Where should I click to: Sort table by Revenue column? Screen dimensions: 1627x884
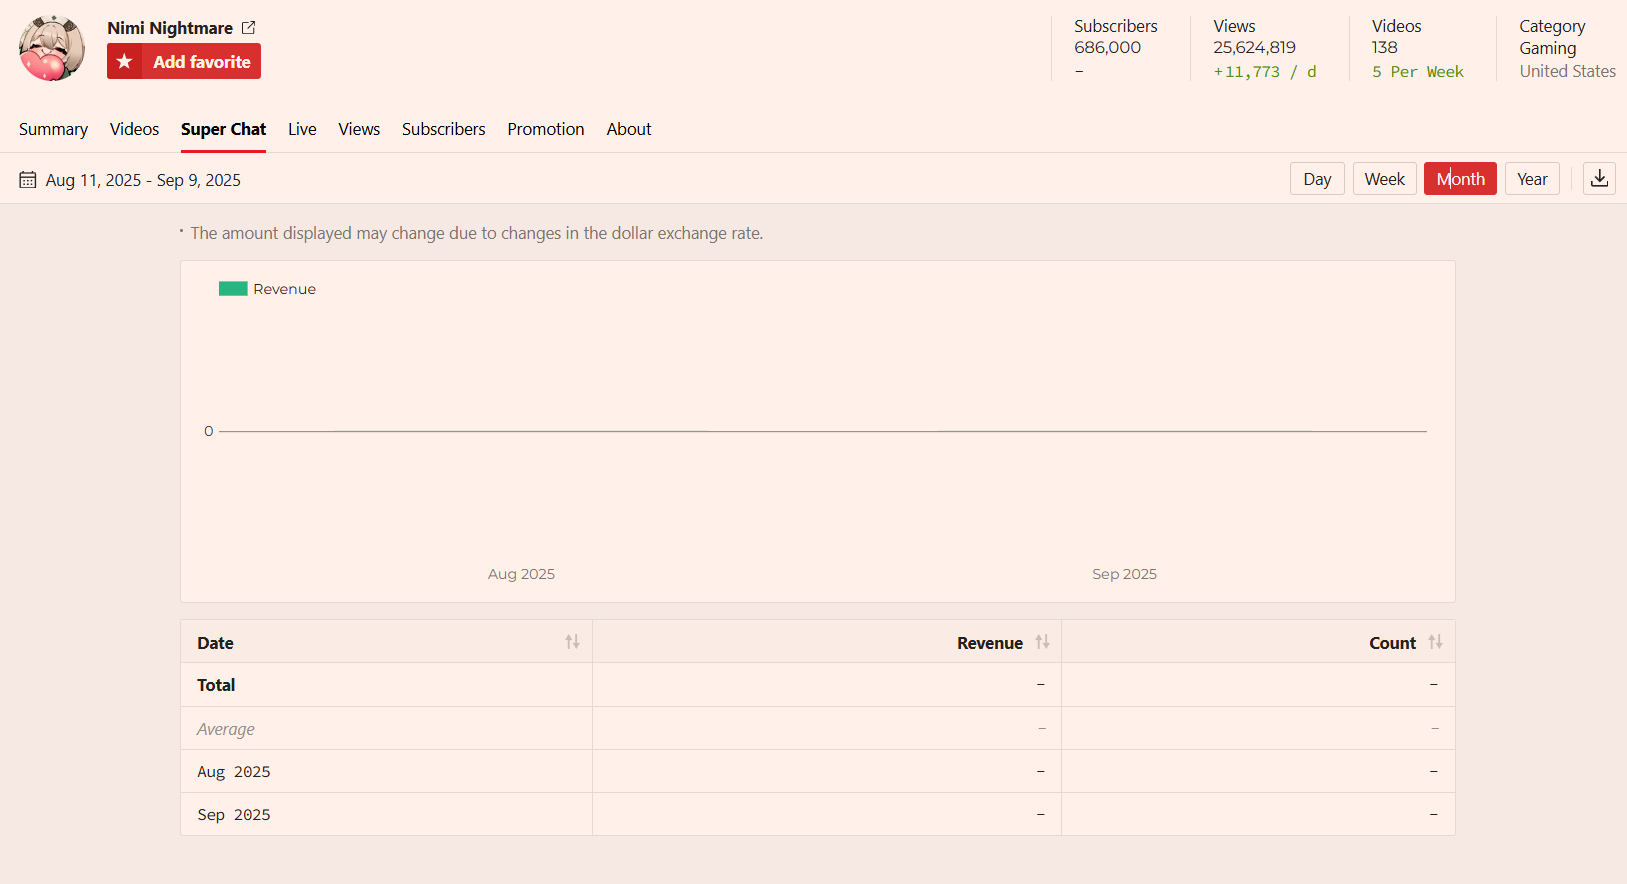coord(1042,642)
